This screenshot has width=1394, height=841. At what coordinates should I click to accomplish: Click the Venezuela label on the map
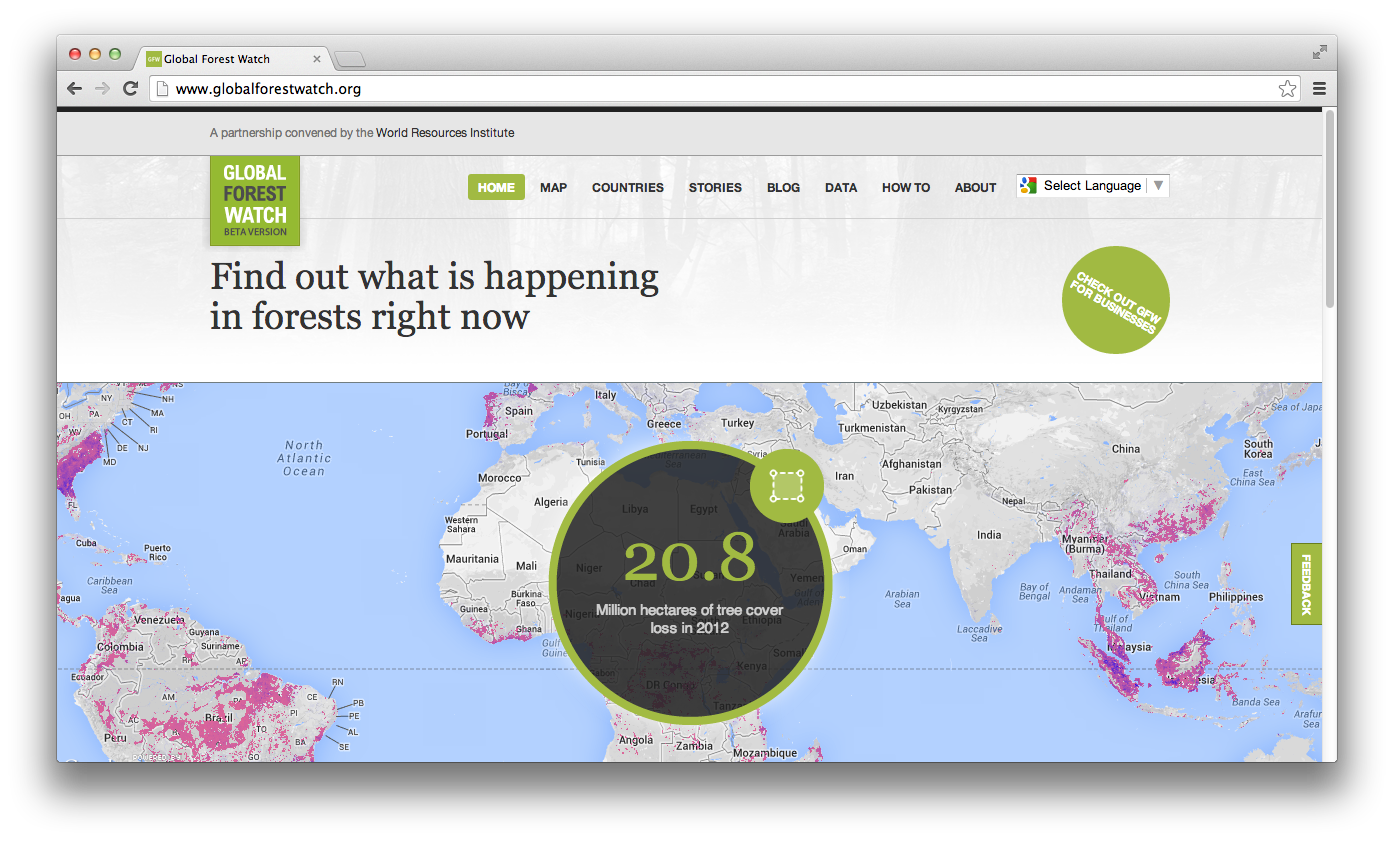click(x=160, y=620)
